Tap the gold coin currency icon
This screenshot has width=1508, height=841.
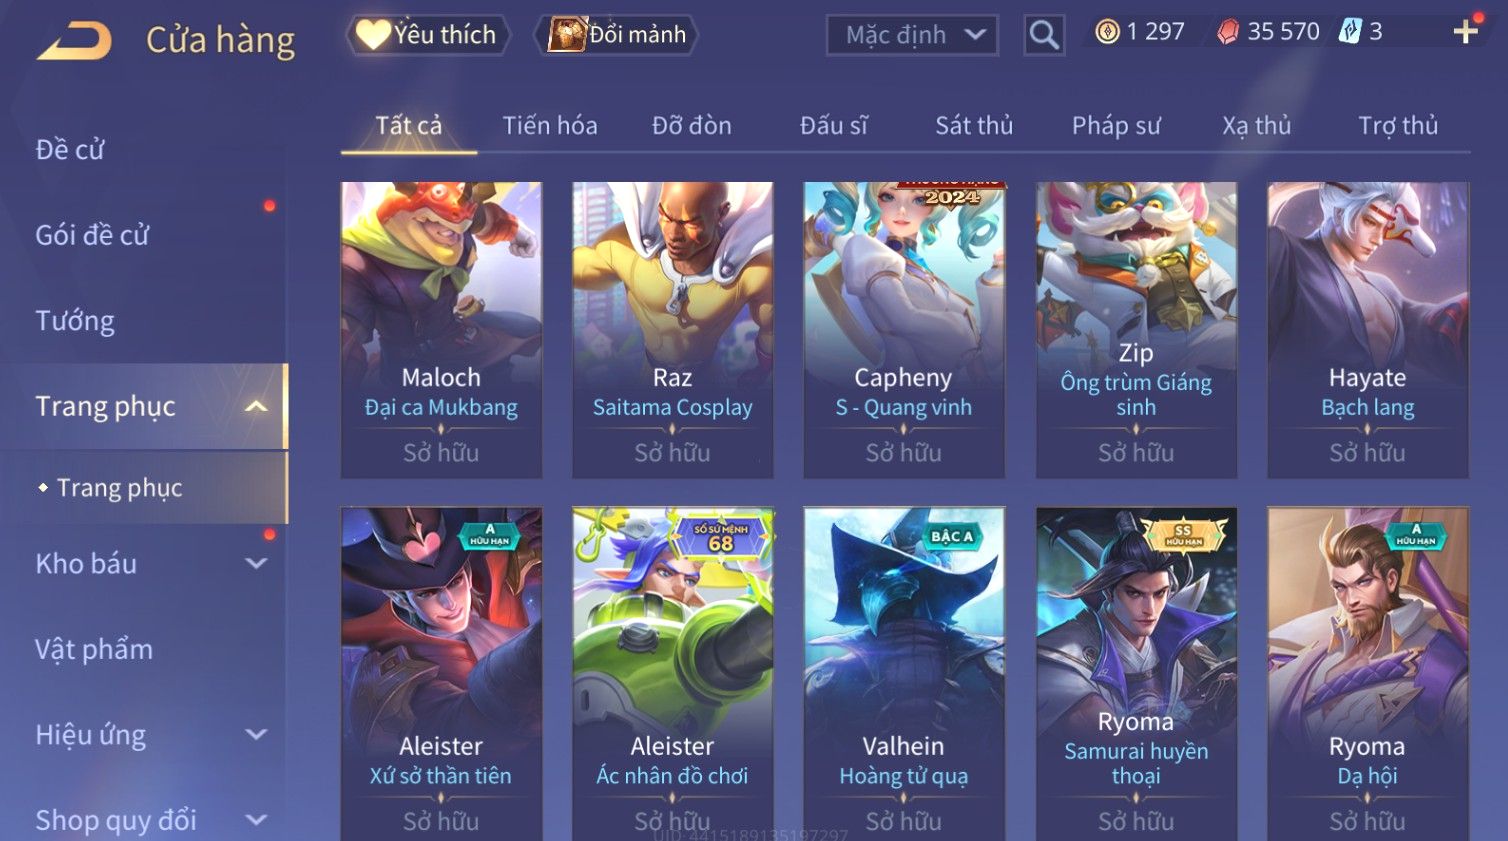(1107, 32)
